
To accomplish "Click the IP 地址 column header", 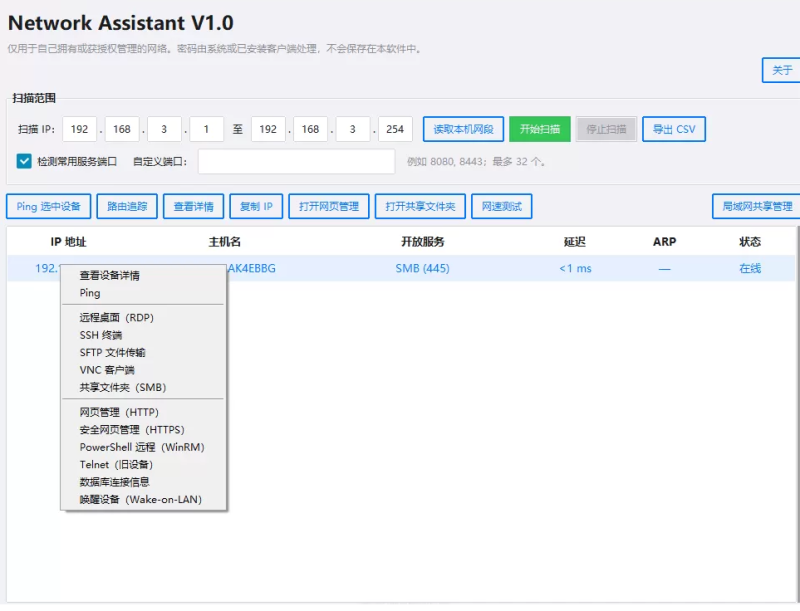I will click(68, 242).
